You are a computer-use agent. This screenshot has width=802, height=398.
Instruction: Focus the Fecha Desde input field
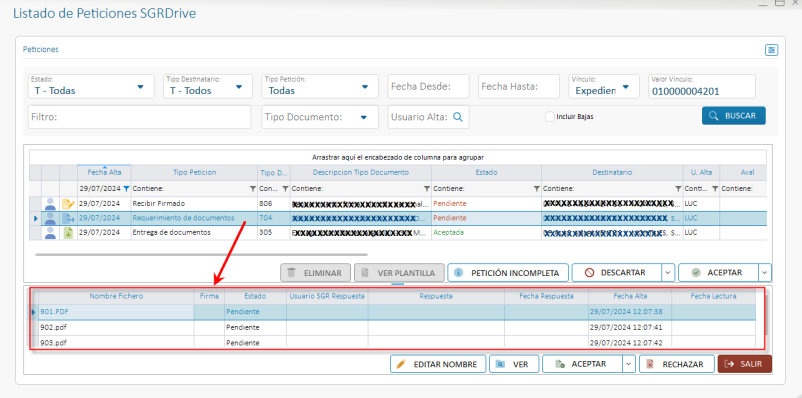point(428,86)
